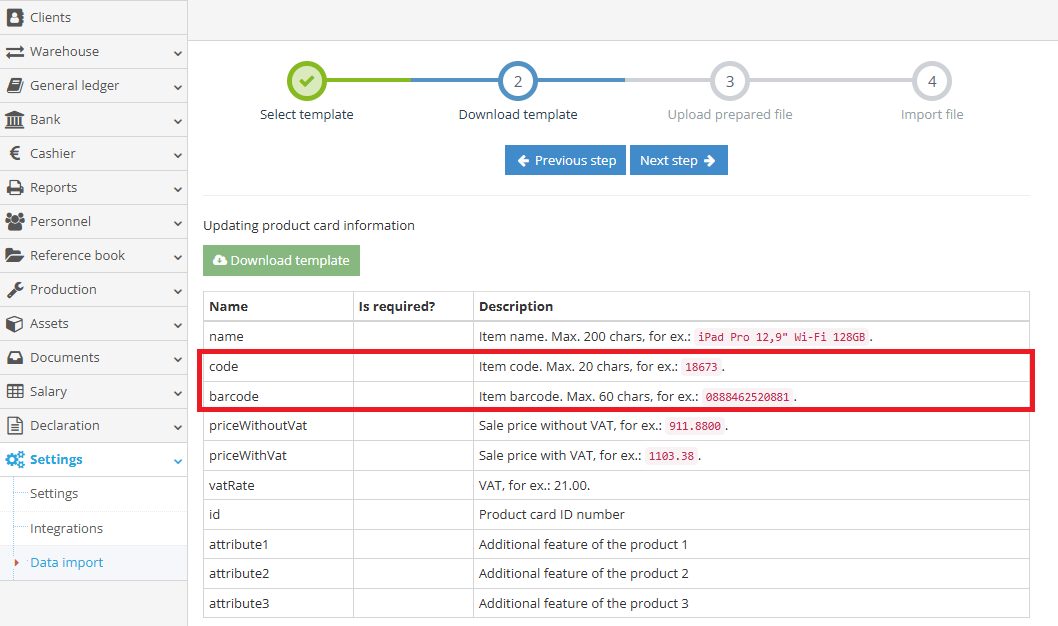Image resolution: width=1058 pixels, height=626 pixels.
Task: Click the cloud icon on Download template
Action: pos(221,259)
